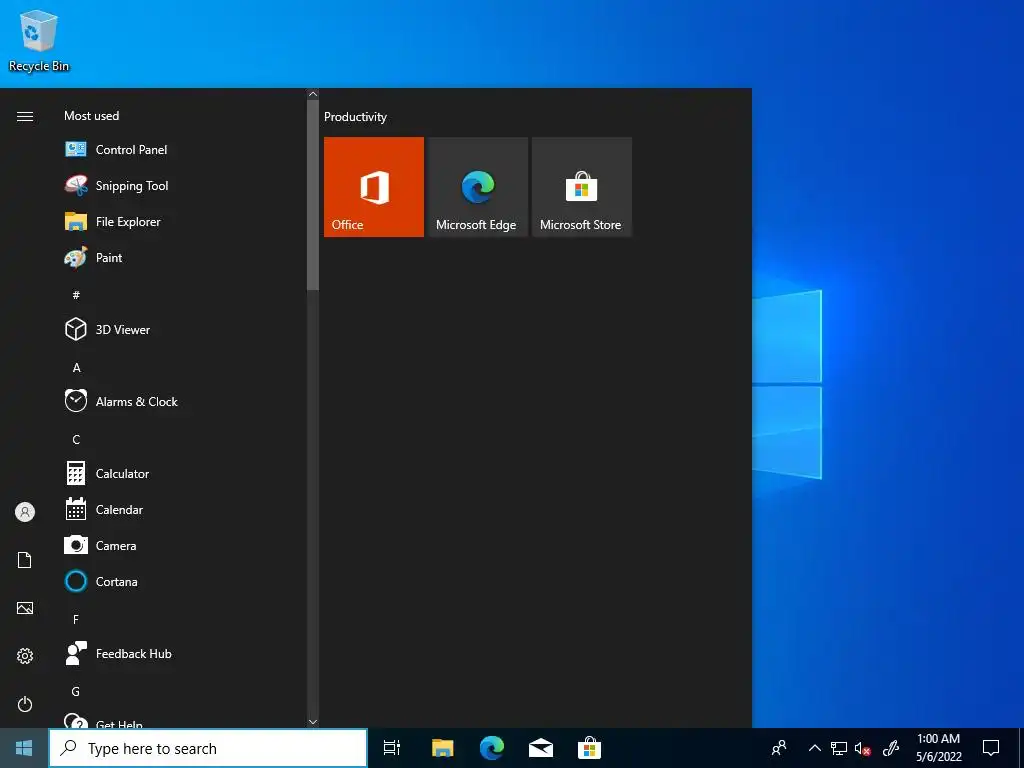Screen dimensions: 1024x768
Task: Open Pictures from Start sidebar
Action: [25, 608]
